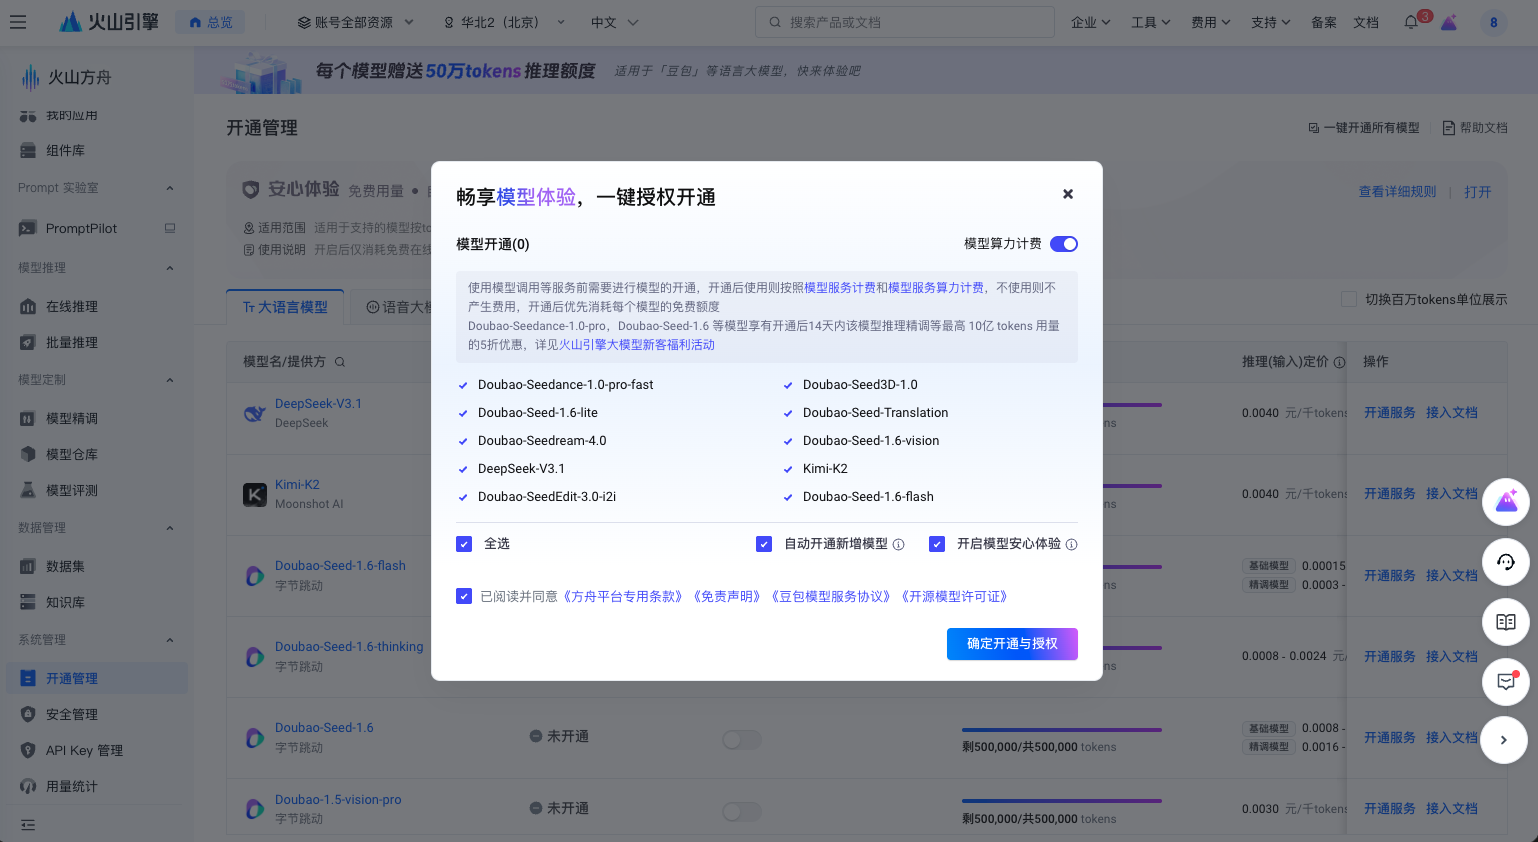Viewport: 1538px width, 842px height.
Task: Click the search icon in 模型名/提供方 header
Action: [x=340, y=362]
